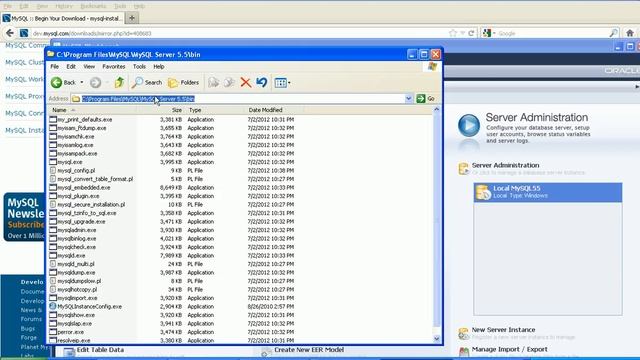The height and width of the screenshot is (360, 640).
Task: Click Edit Table Data in Workbench
Action: click(100, 350)
